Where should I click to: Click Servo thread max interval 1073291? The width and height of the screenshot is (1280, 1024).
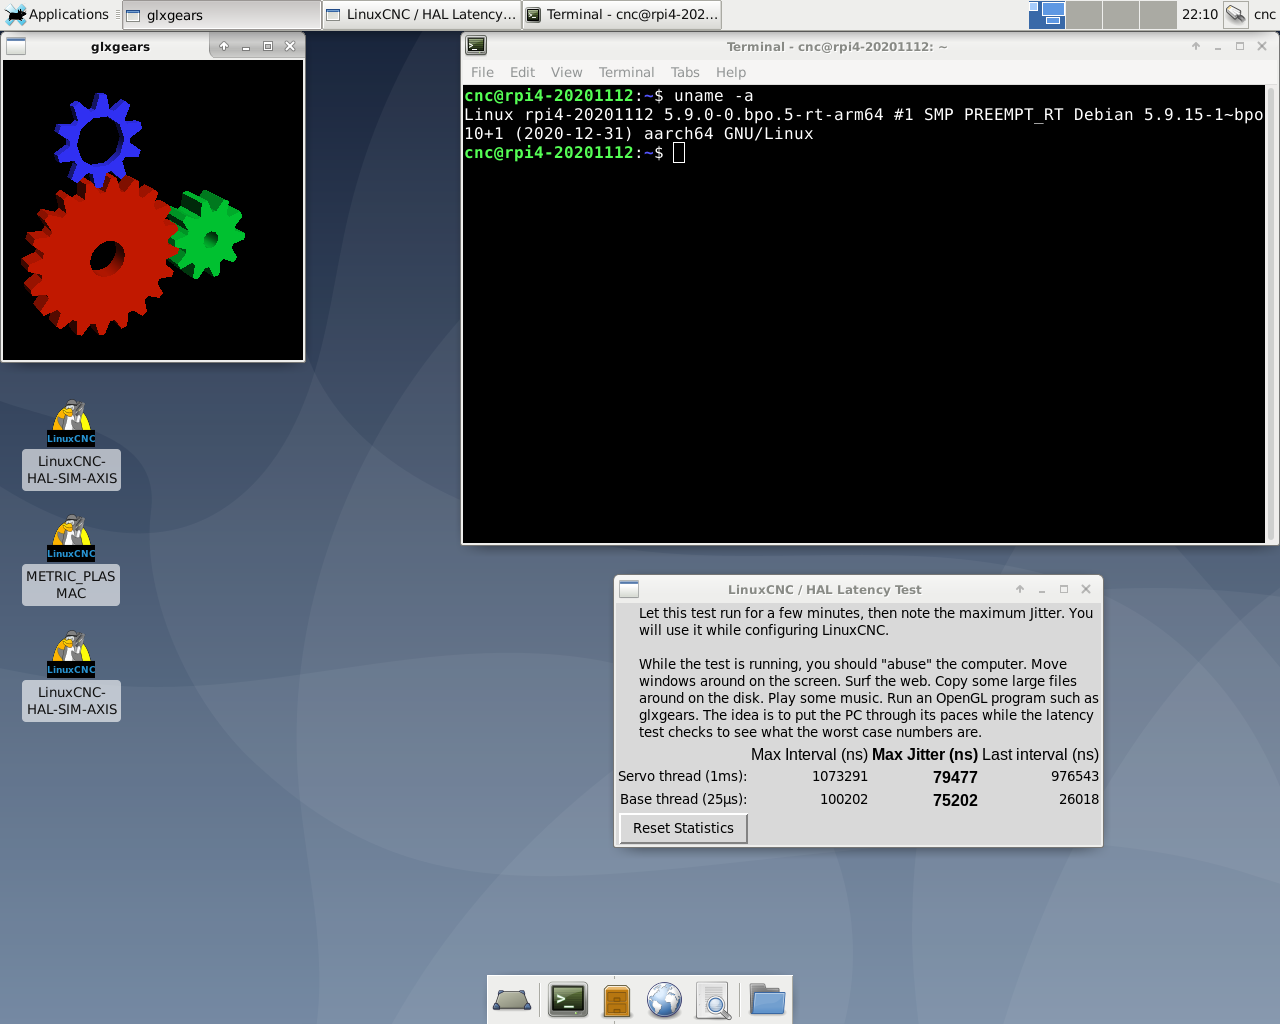click(x=840, y=776)
